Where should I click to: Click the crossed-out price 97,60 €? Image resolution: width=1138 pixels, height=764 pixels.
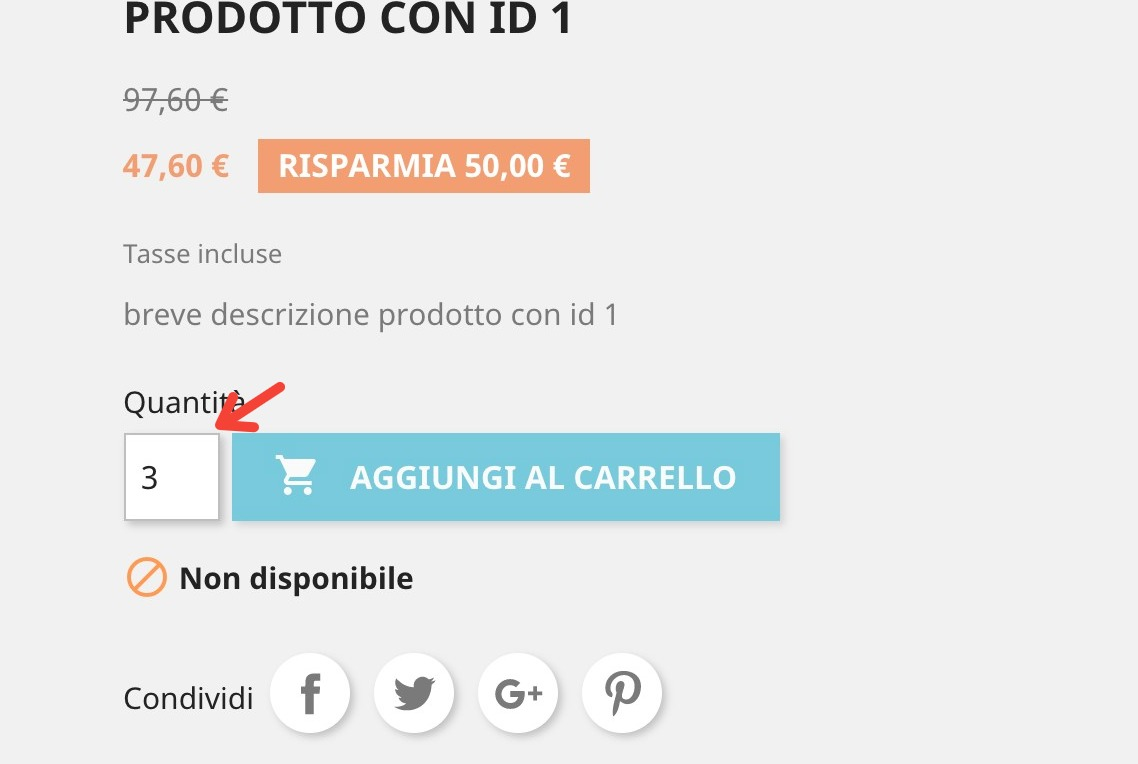(x=176, y=99)
